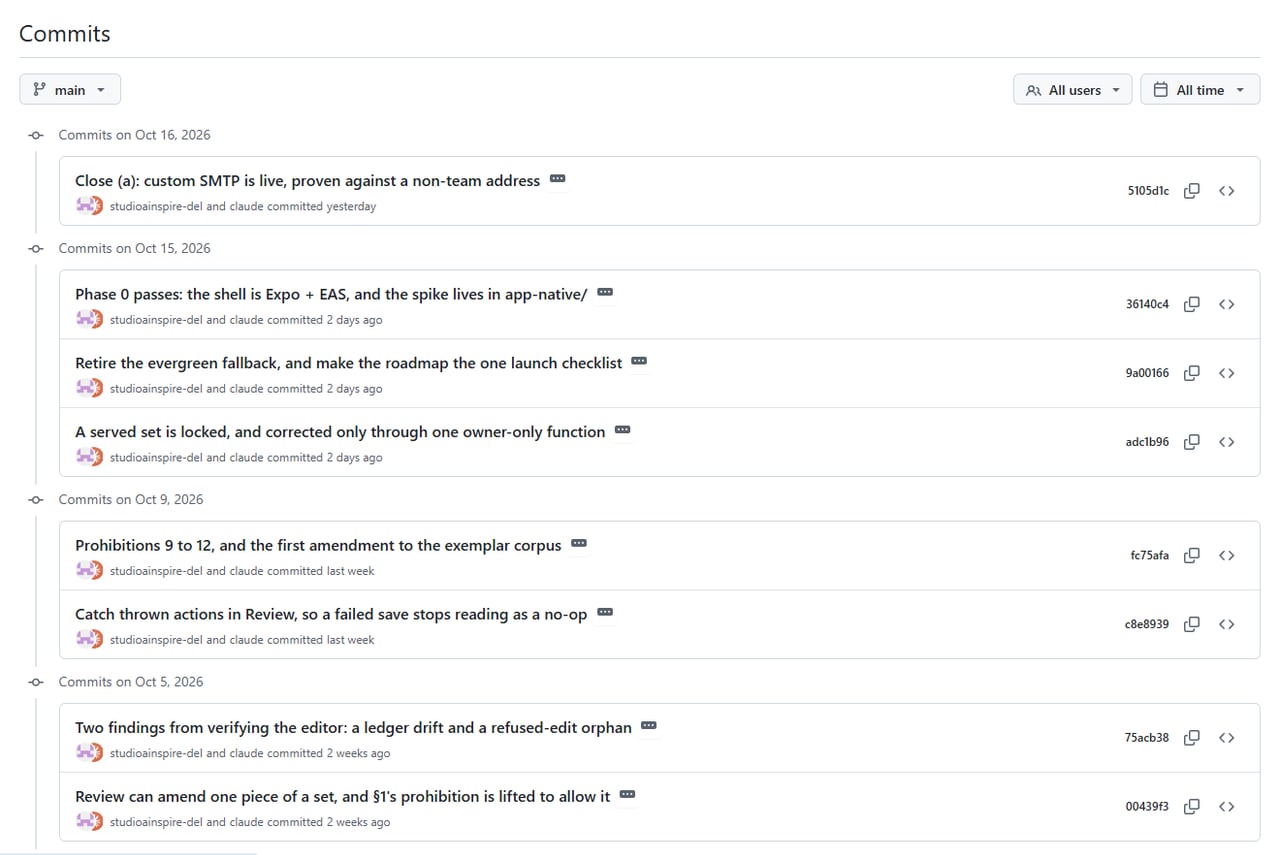Image resolution: width=1280 pixels, height=855 pixels.
Task: Copy full SHA for commit fc75afa
Action: pos(1192,555)
